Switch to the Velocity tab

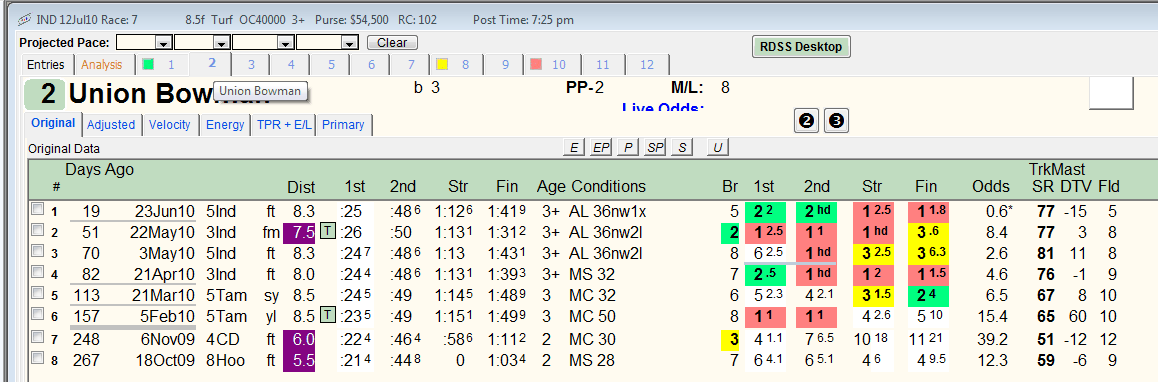[x=170, y=125]
